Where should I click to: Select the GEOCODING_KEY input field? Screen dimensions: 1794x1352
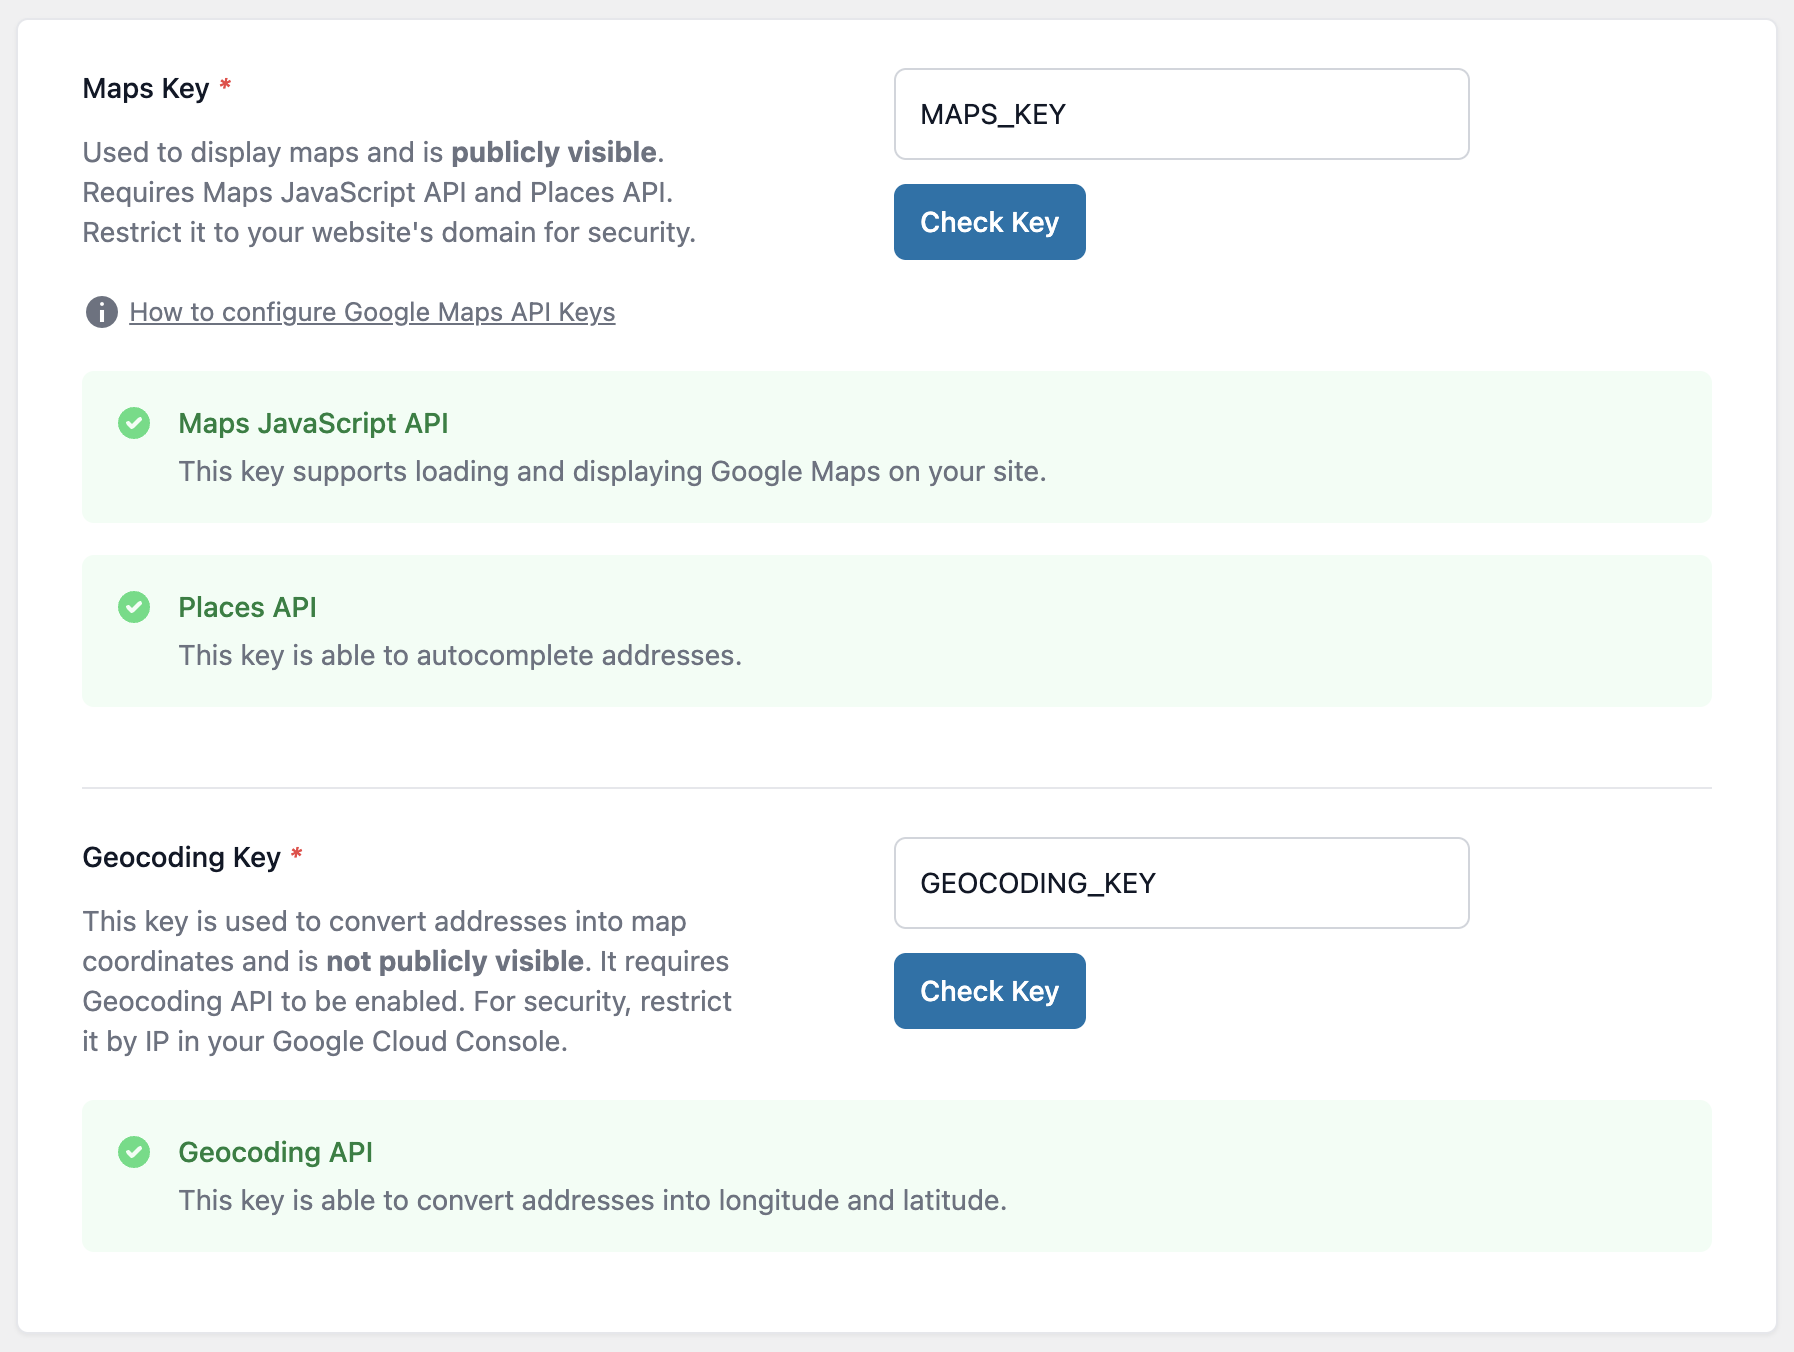pos(1181,883)
